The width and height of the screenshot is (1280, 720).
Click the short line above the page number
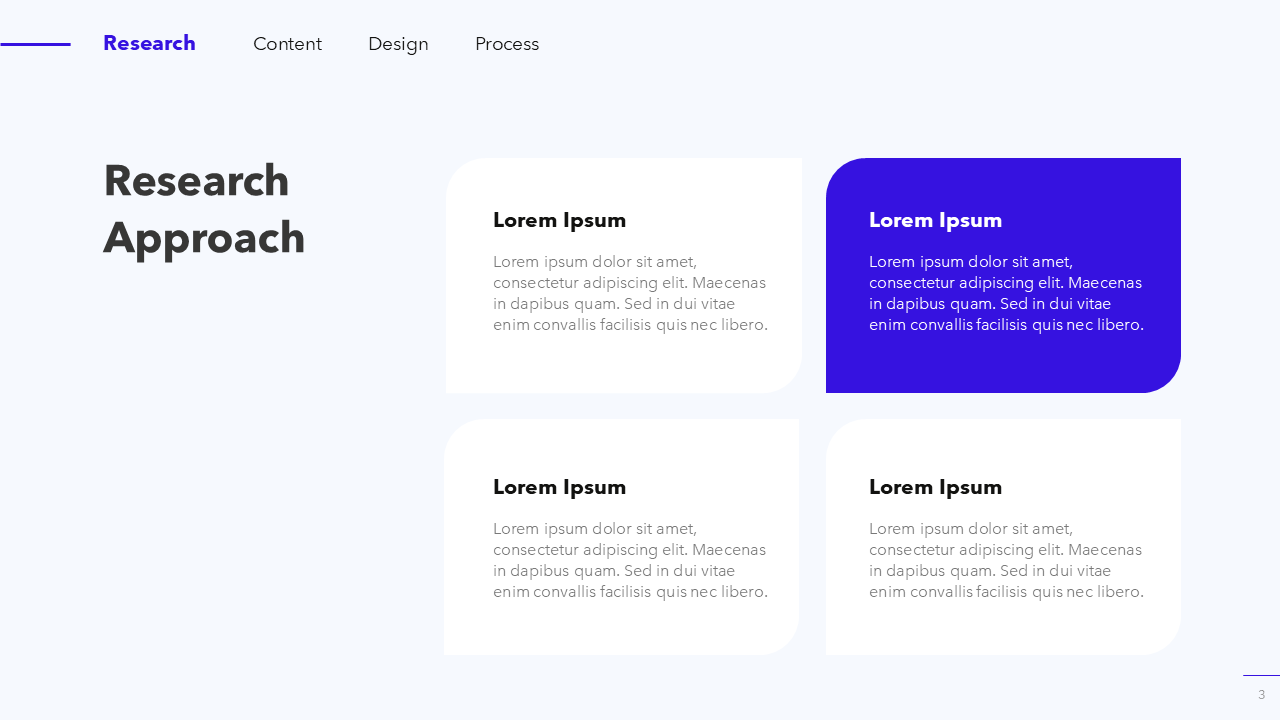pos(1261,675)
